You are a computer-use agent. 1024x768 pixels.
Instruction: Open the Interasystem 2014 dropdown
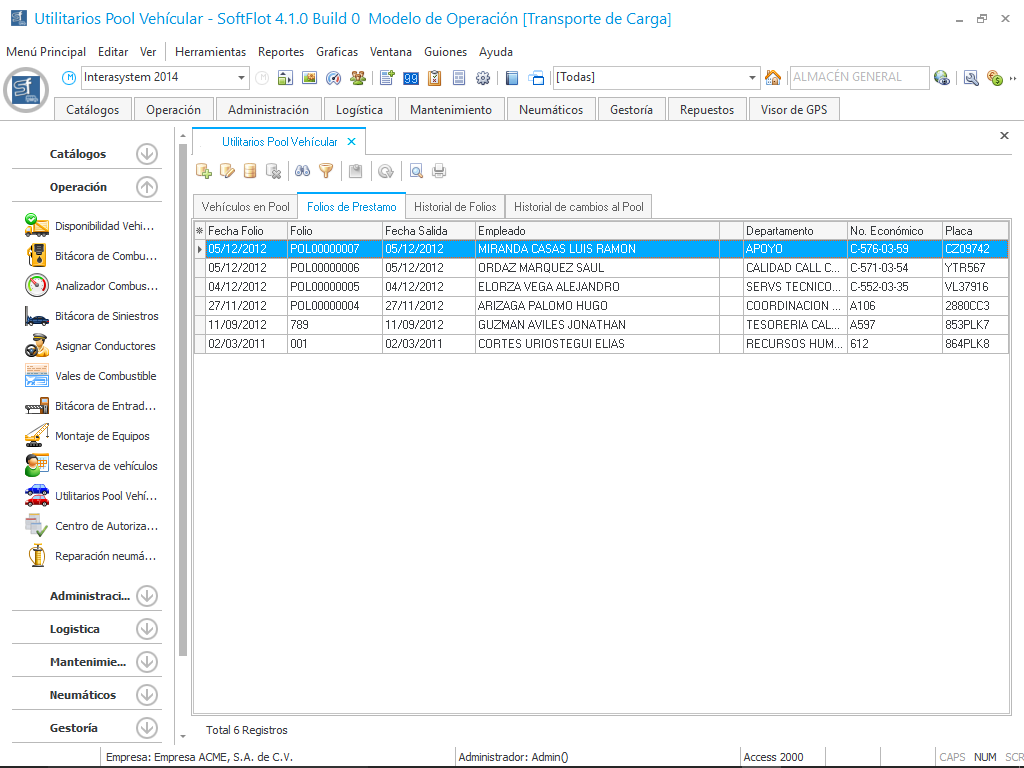242,78
